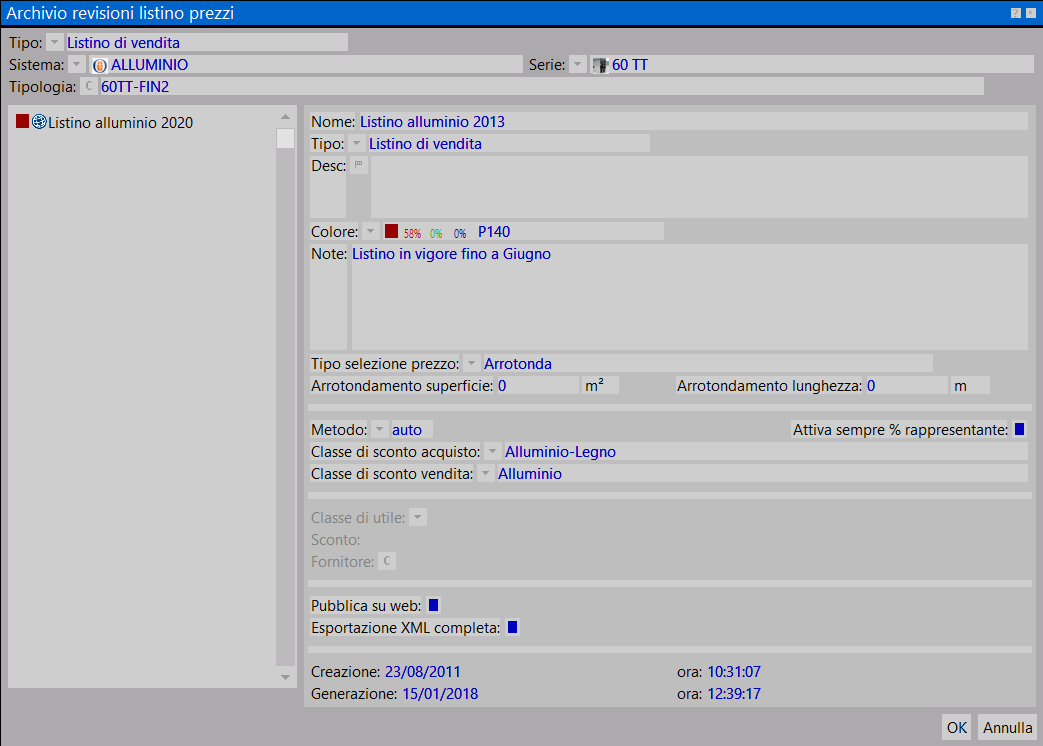Click the ALLUMINIO system icon

click(100, 65)
